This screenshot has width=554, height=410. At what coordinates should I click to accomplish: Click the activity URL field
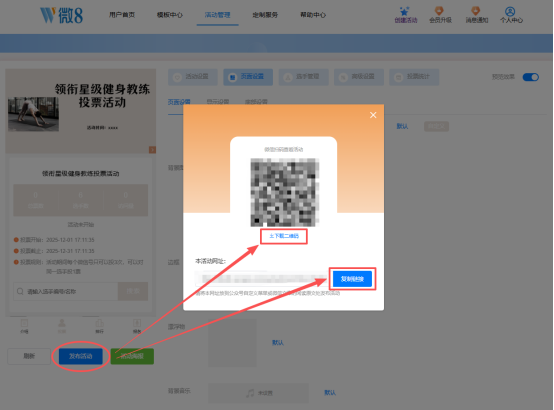[x=262, y=279]
